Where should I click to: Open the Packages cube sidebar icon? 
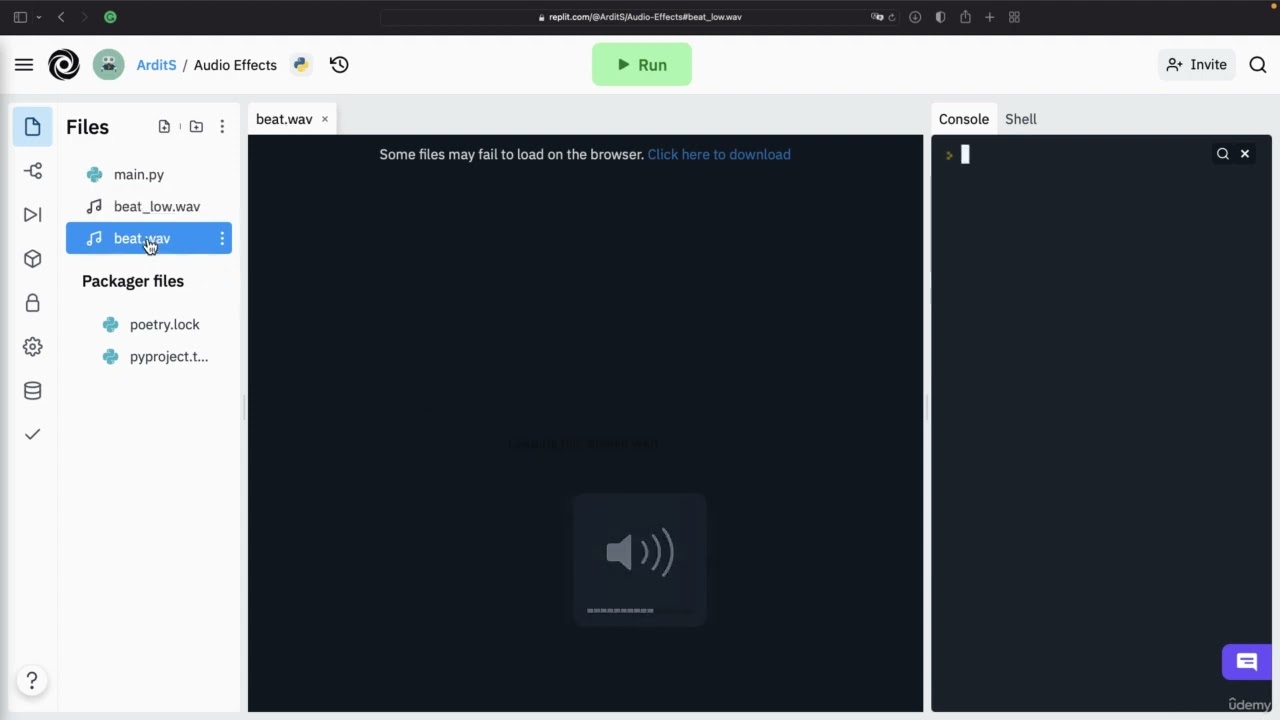(x=33, y=259)
